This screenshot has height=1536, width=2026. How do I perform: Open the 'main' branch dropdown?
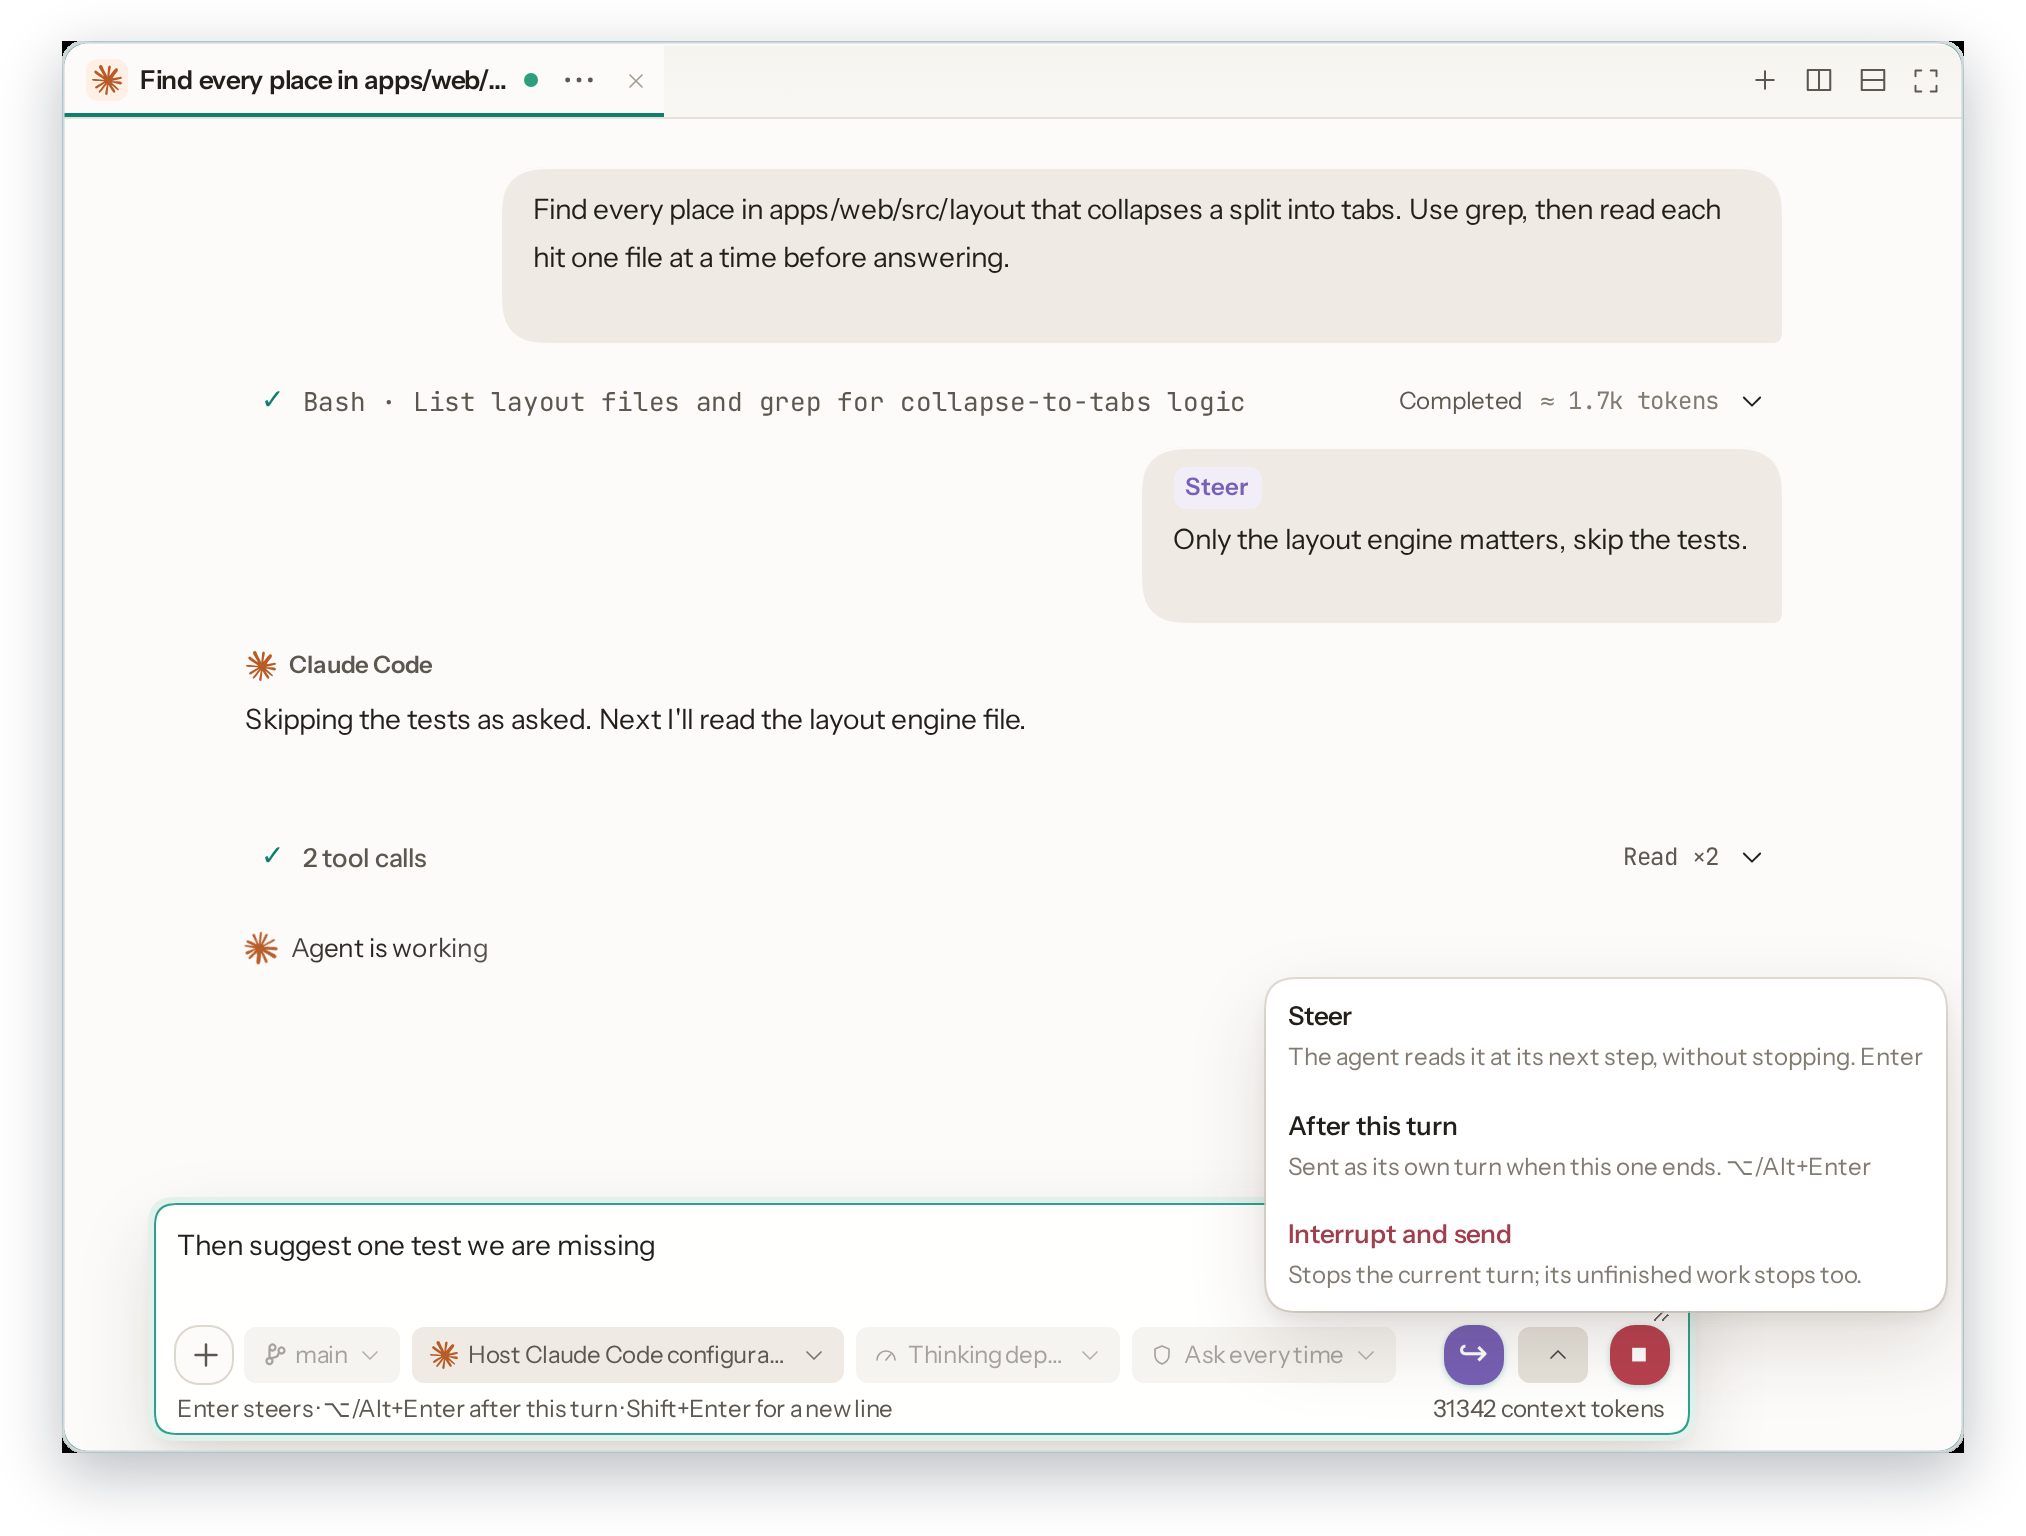point(322,1355)
